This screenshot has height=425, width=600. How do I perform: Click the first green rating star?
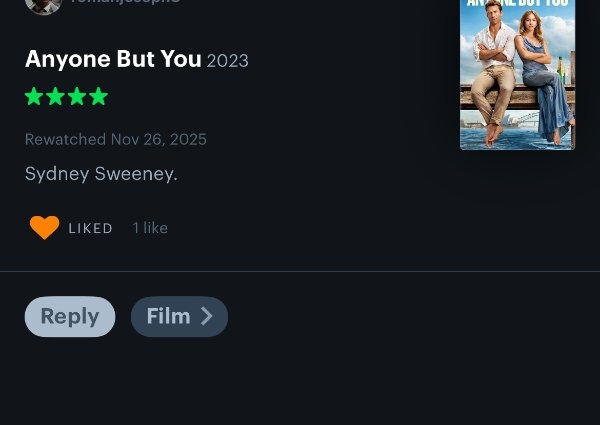(34, 97)
